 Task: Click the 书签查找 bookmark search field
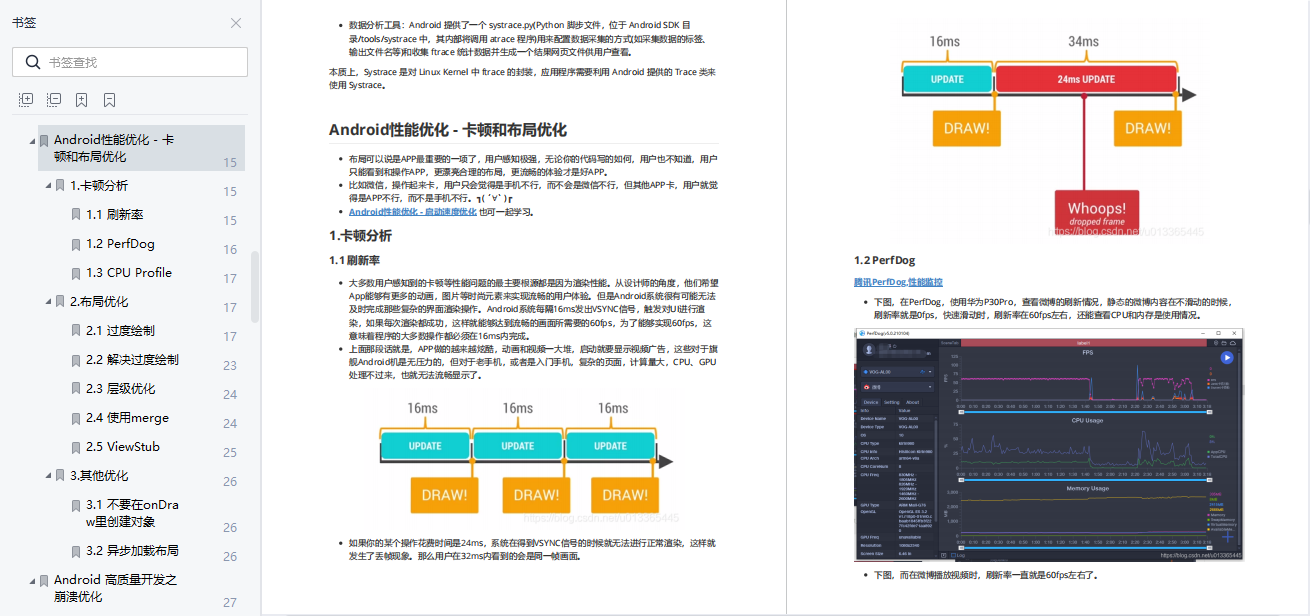[130, 62]
